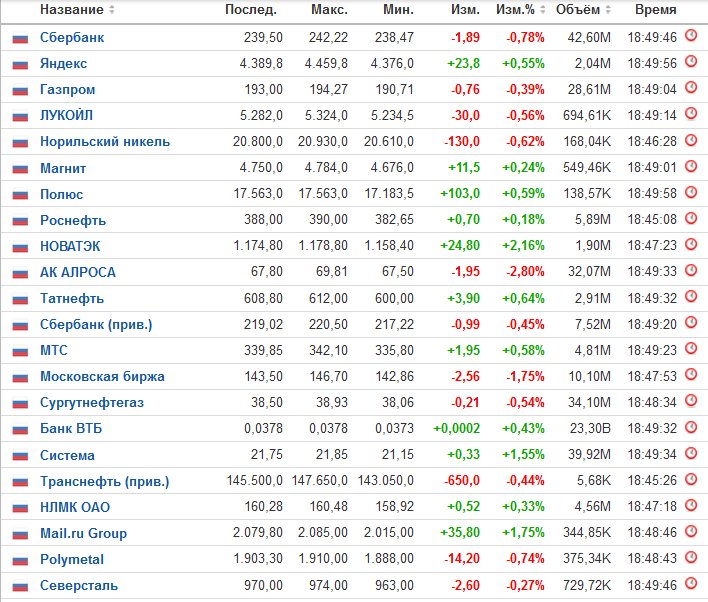Click АК АЛРОСА percent change -2,80%
Image resolution: width=708 pixels, height=602 pixels.
point(525,272)
